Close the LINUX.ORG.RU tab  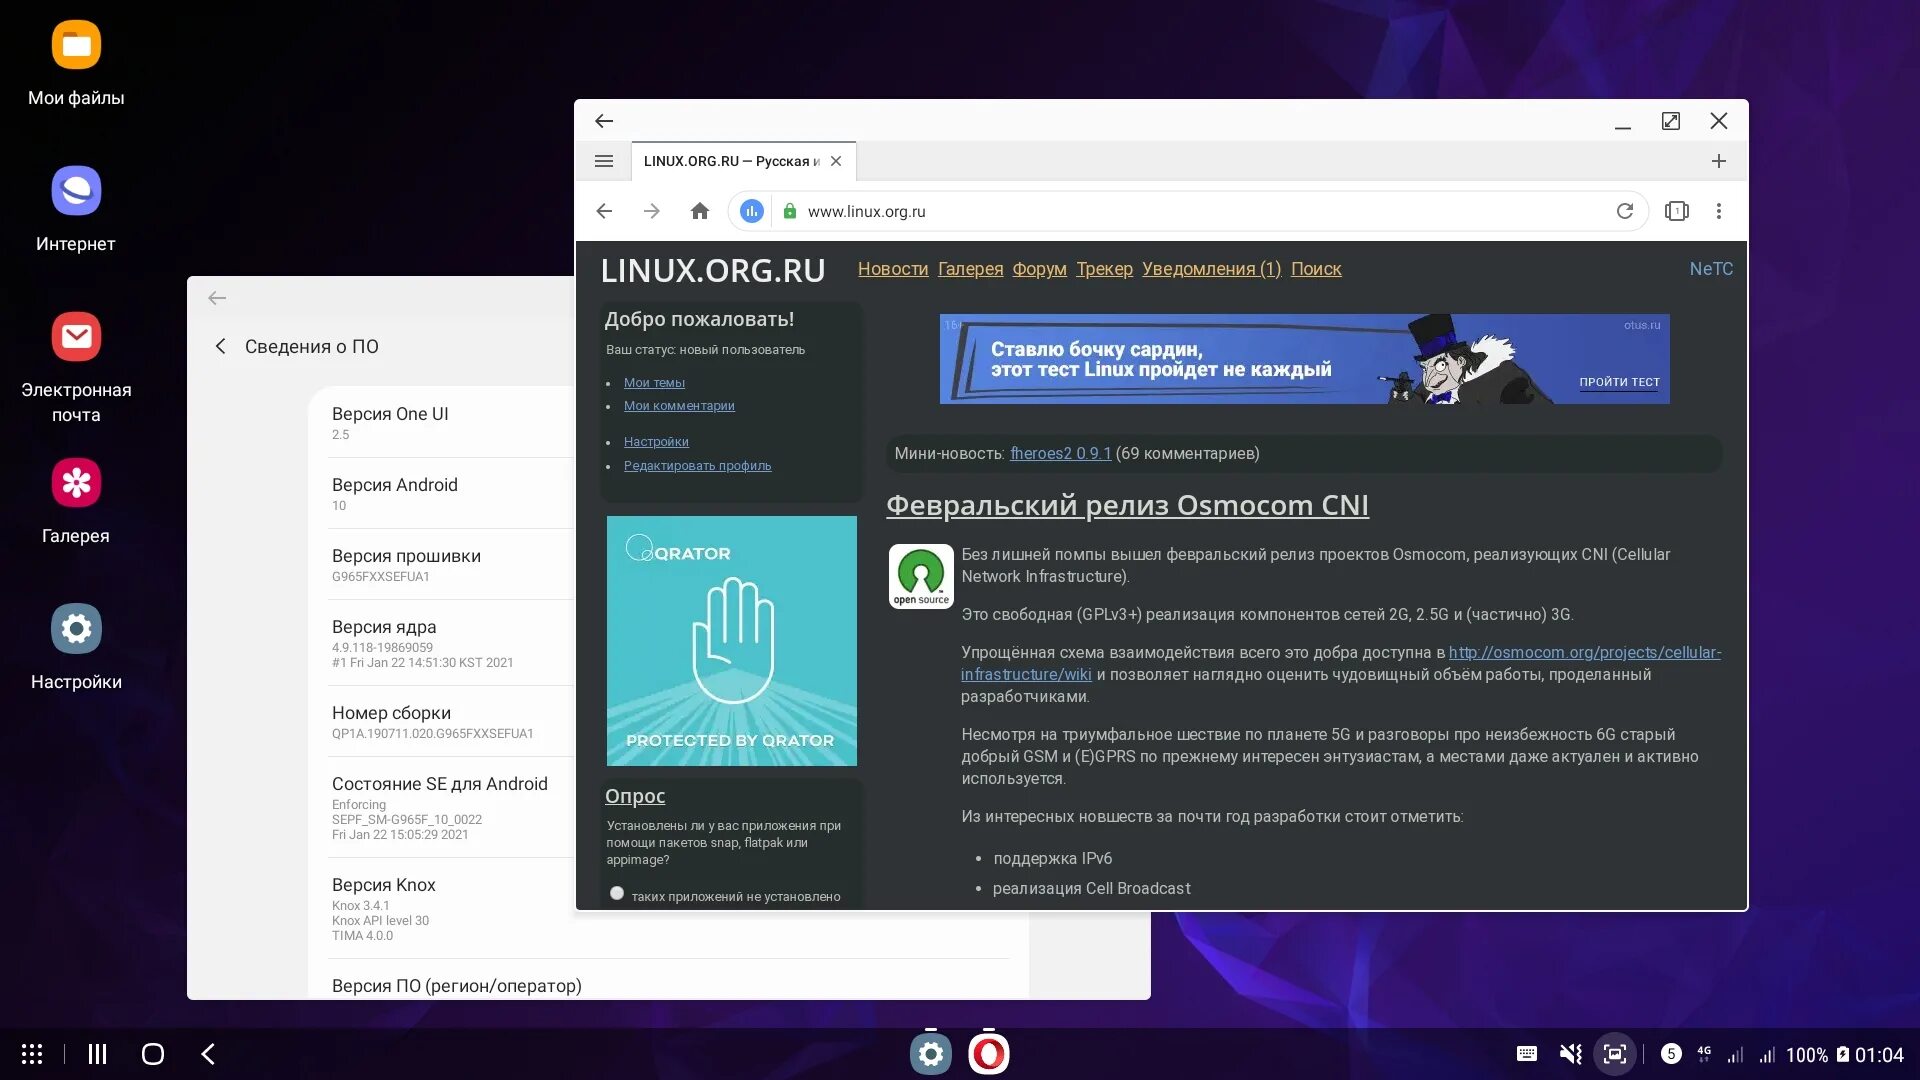(x=836, y=161)
